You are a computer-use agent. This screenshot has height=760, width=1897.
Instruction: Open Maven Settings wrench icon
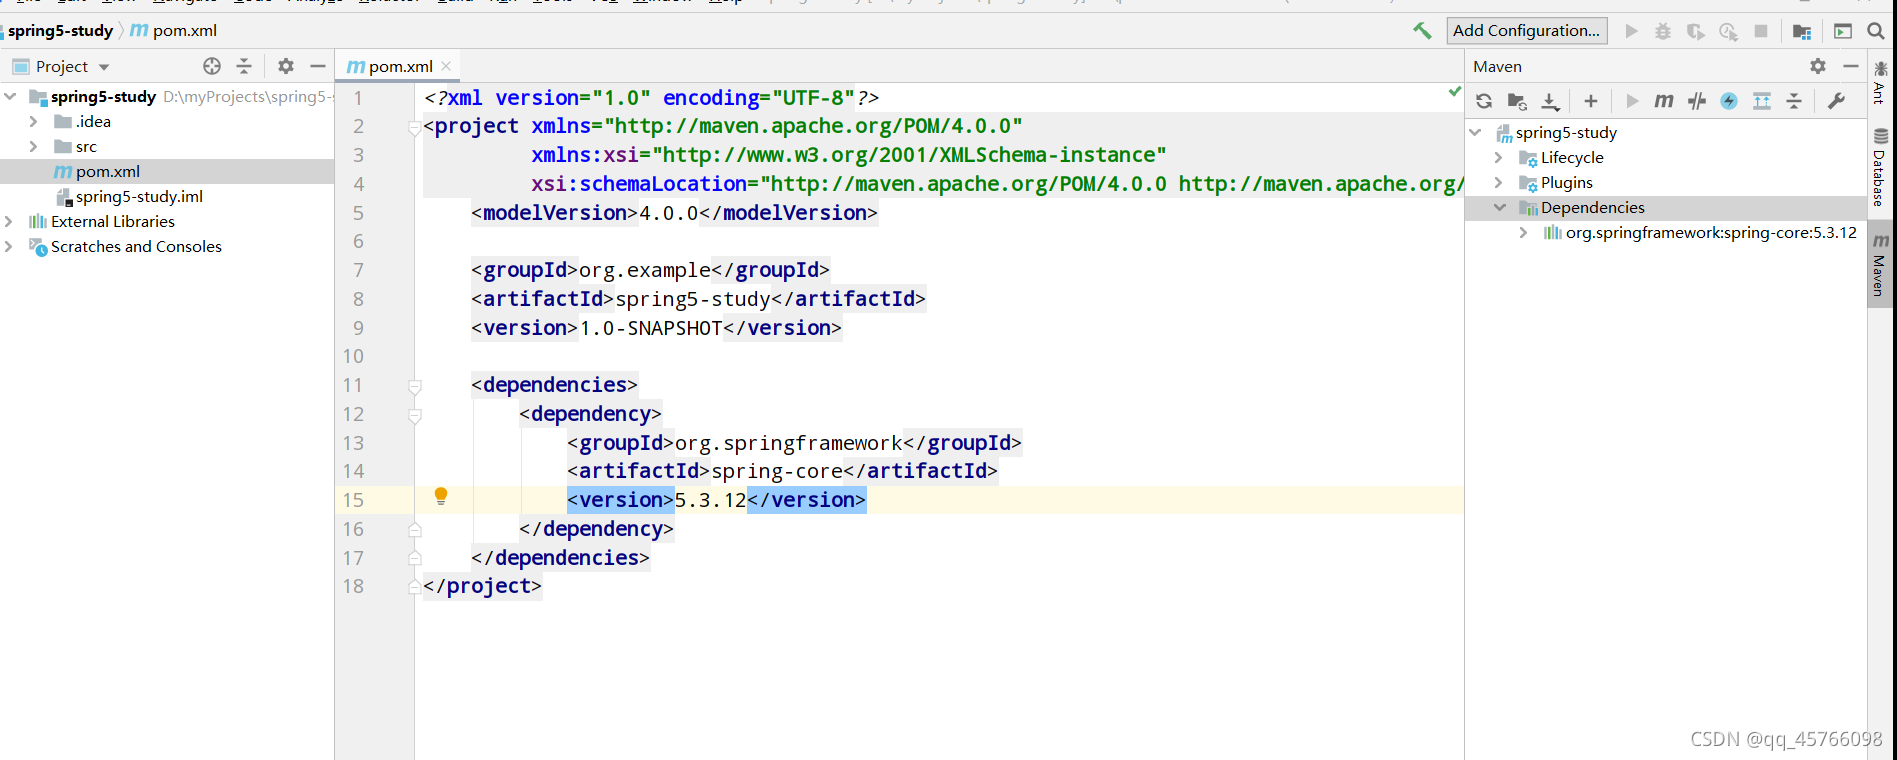(x=1836, y=101)
